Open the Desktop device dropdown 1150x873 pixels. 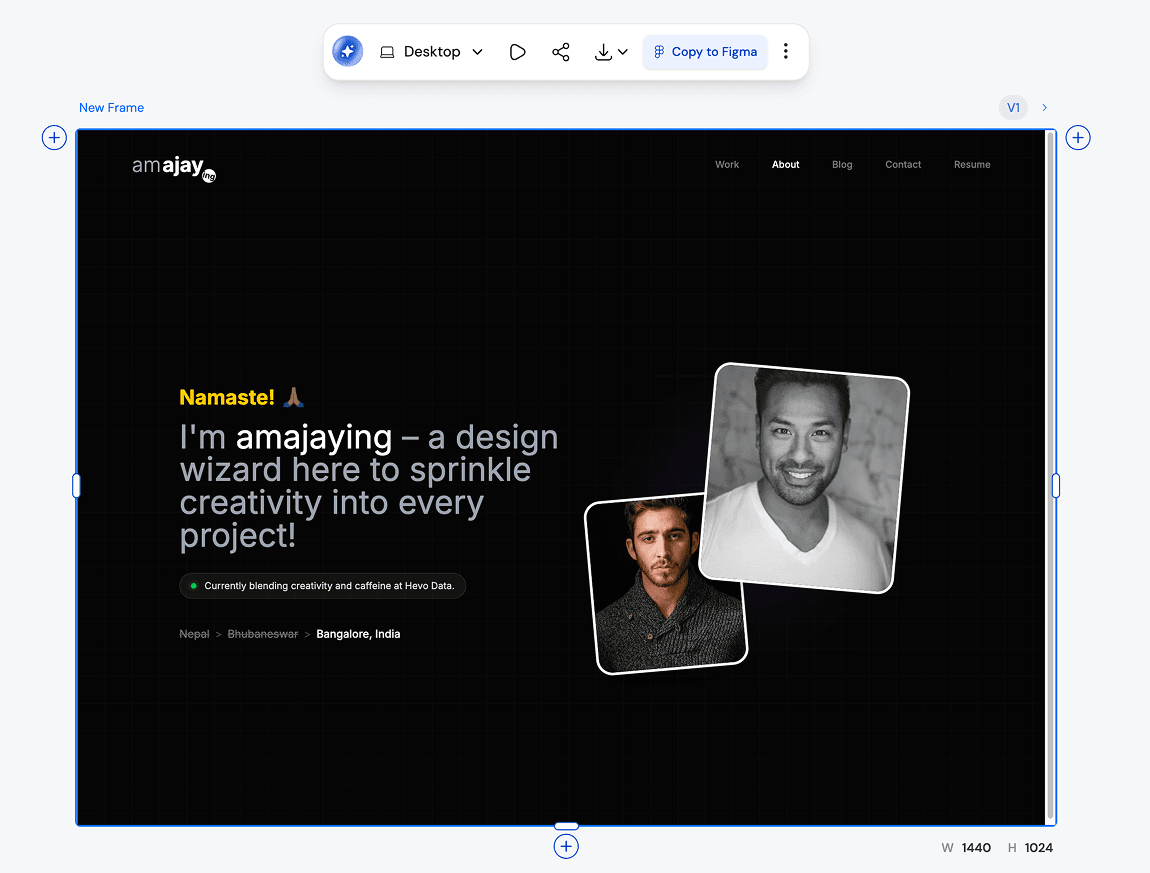point(431,52)
